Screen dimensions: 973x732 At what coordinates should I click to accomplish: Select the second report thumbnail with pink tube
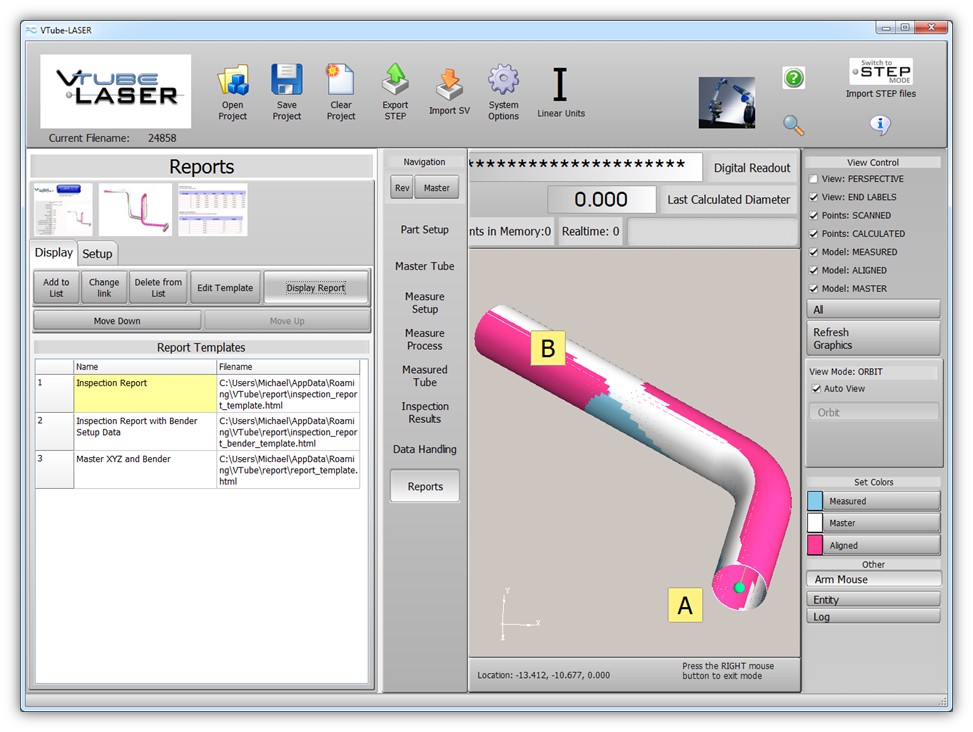click(x=135, y=209)
